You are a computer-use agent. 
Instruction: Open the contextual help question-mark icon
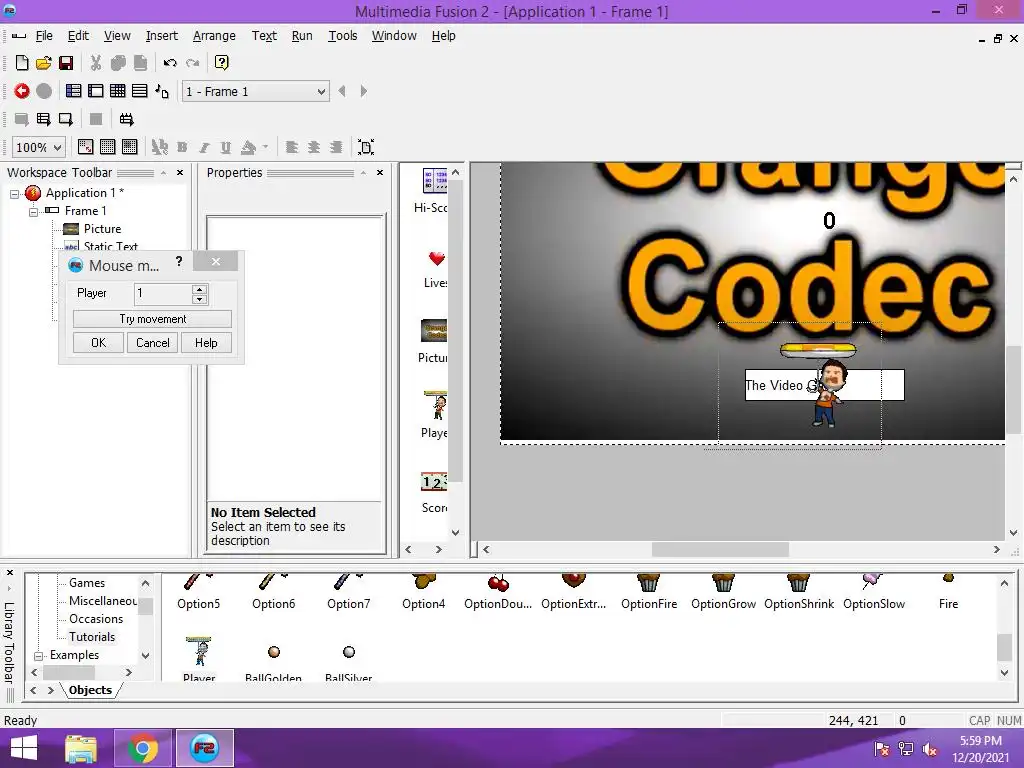(221, 63)
